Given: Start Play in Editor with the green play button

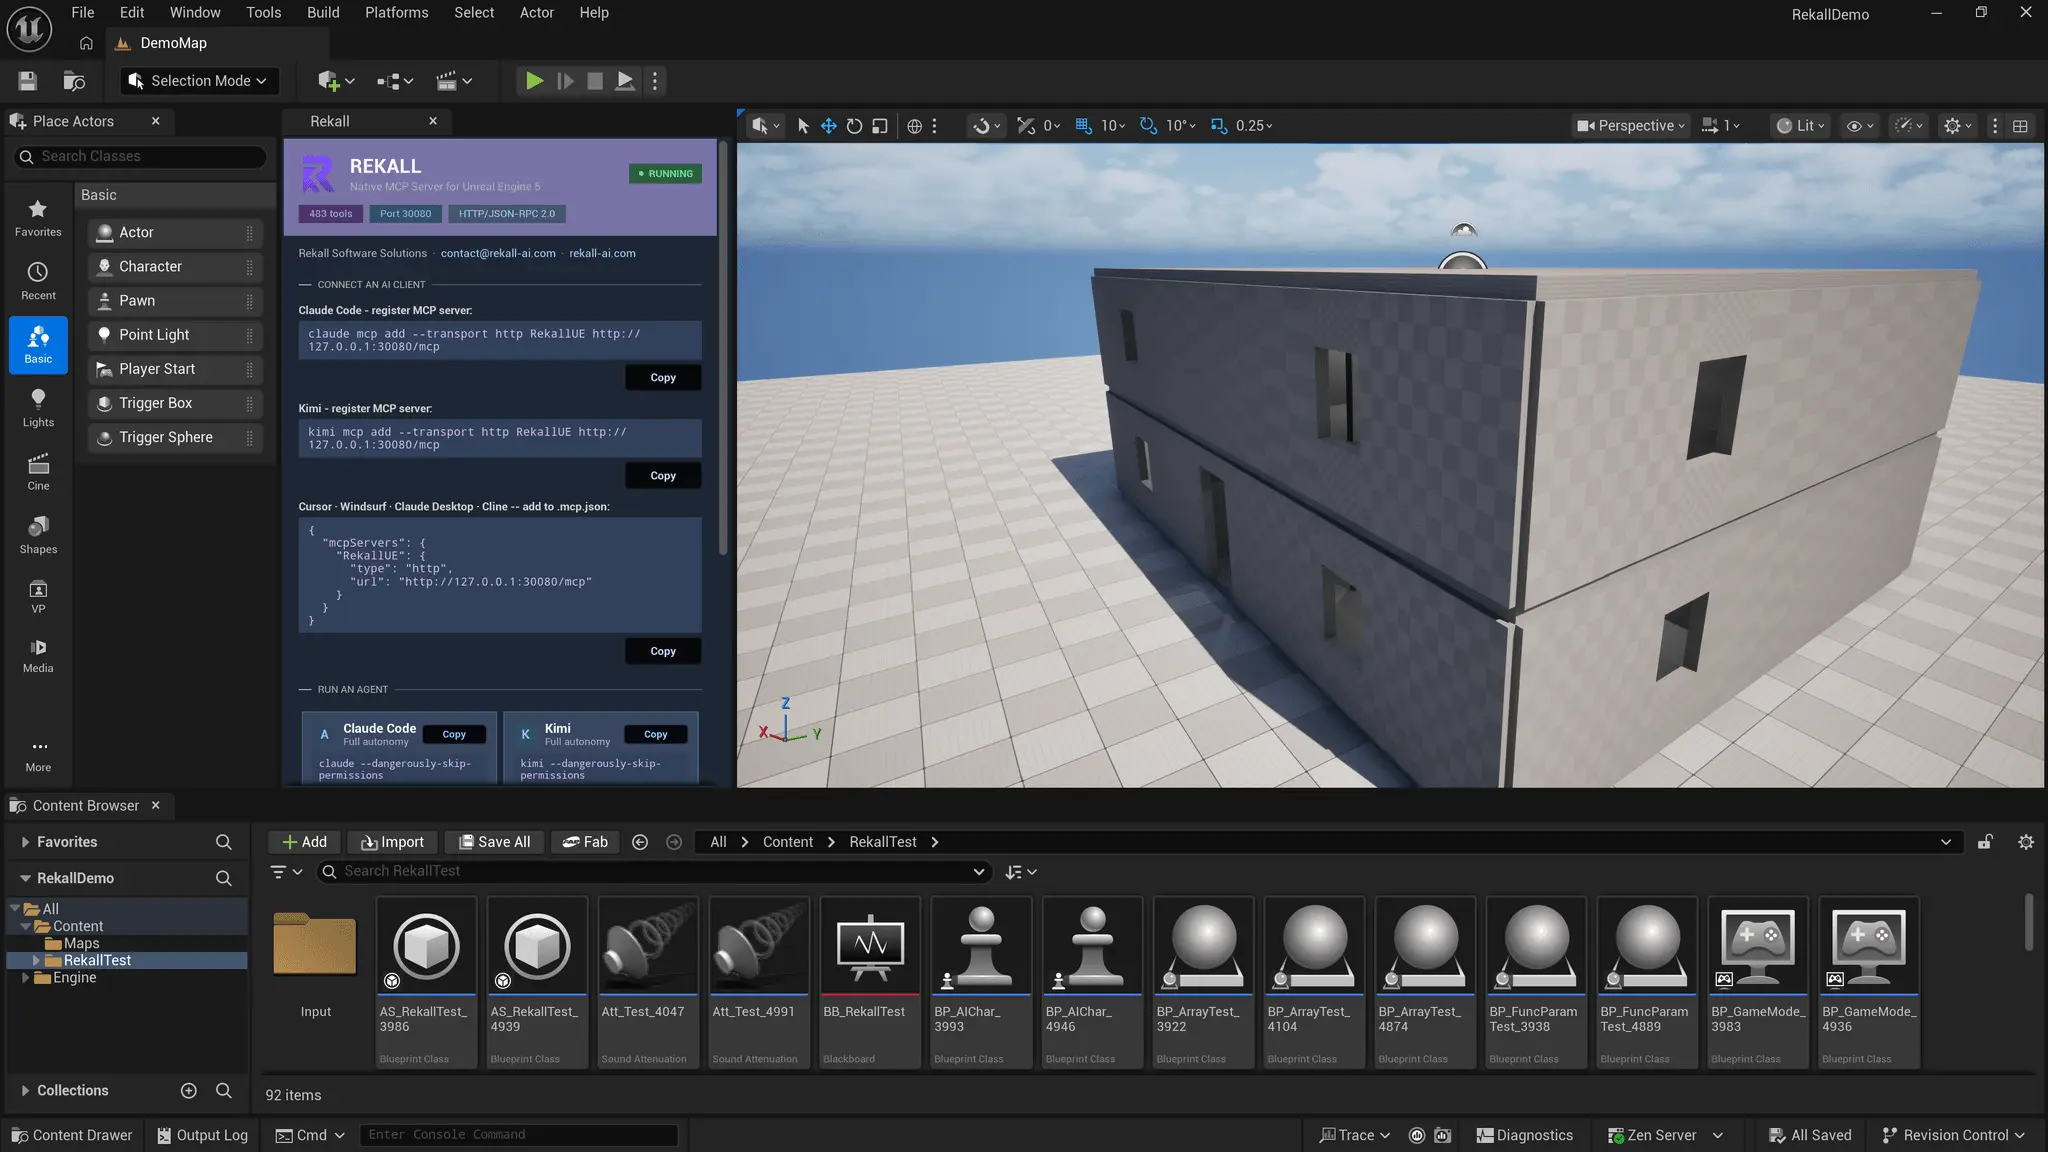Looking at the screenshot, I should click(534, 81).
